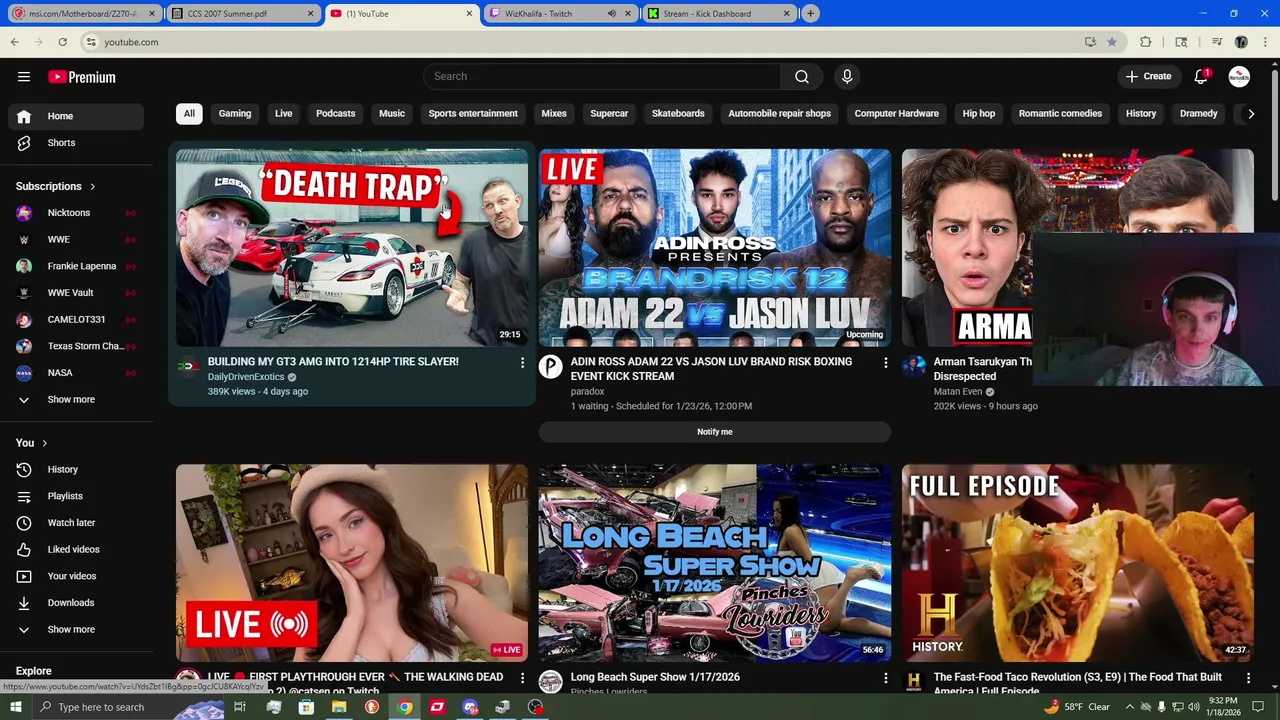Switch to the msi.com Motherboard tab
1280x720 pixels.
tap(84, 14)
